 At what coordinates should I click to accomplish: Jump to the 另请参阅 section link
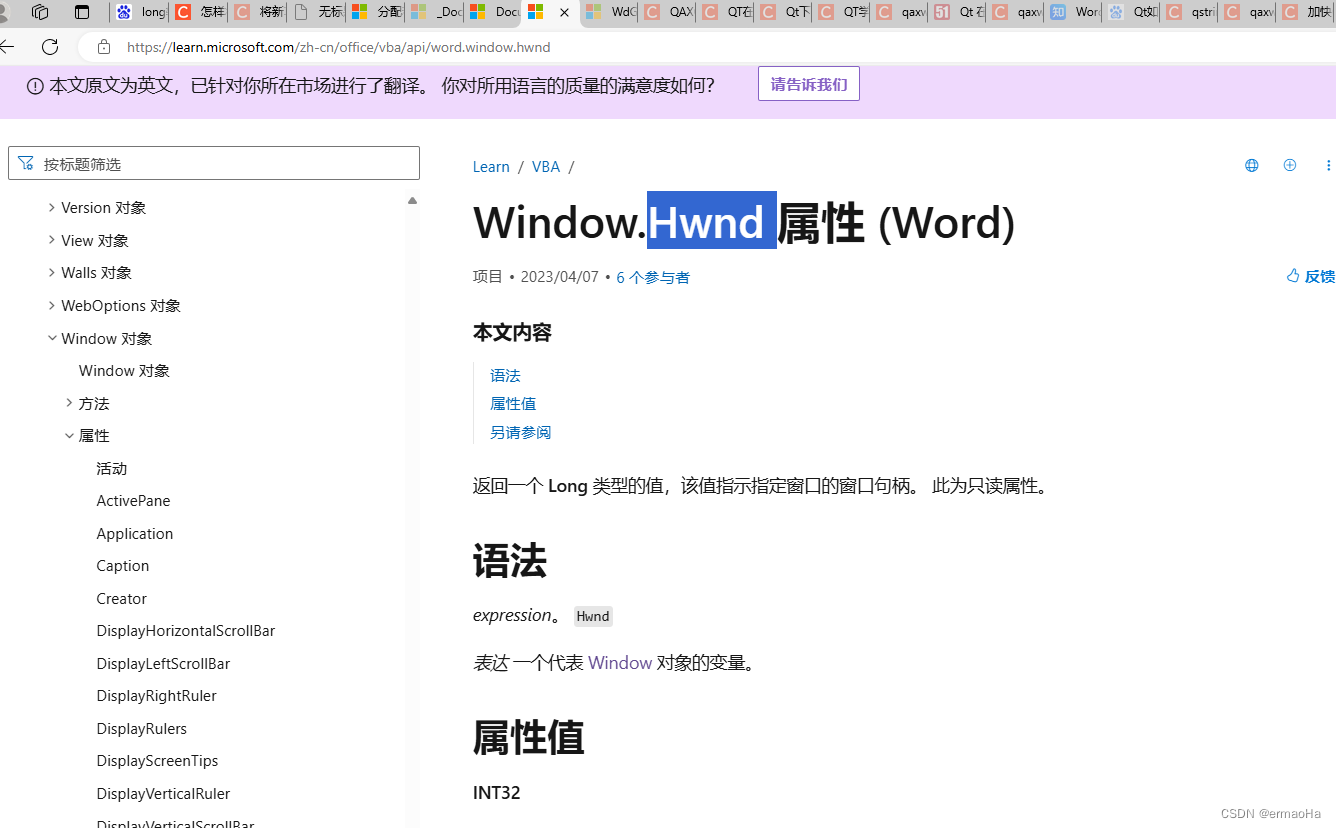pos(520,432)
